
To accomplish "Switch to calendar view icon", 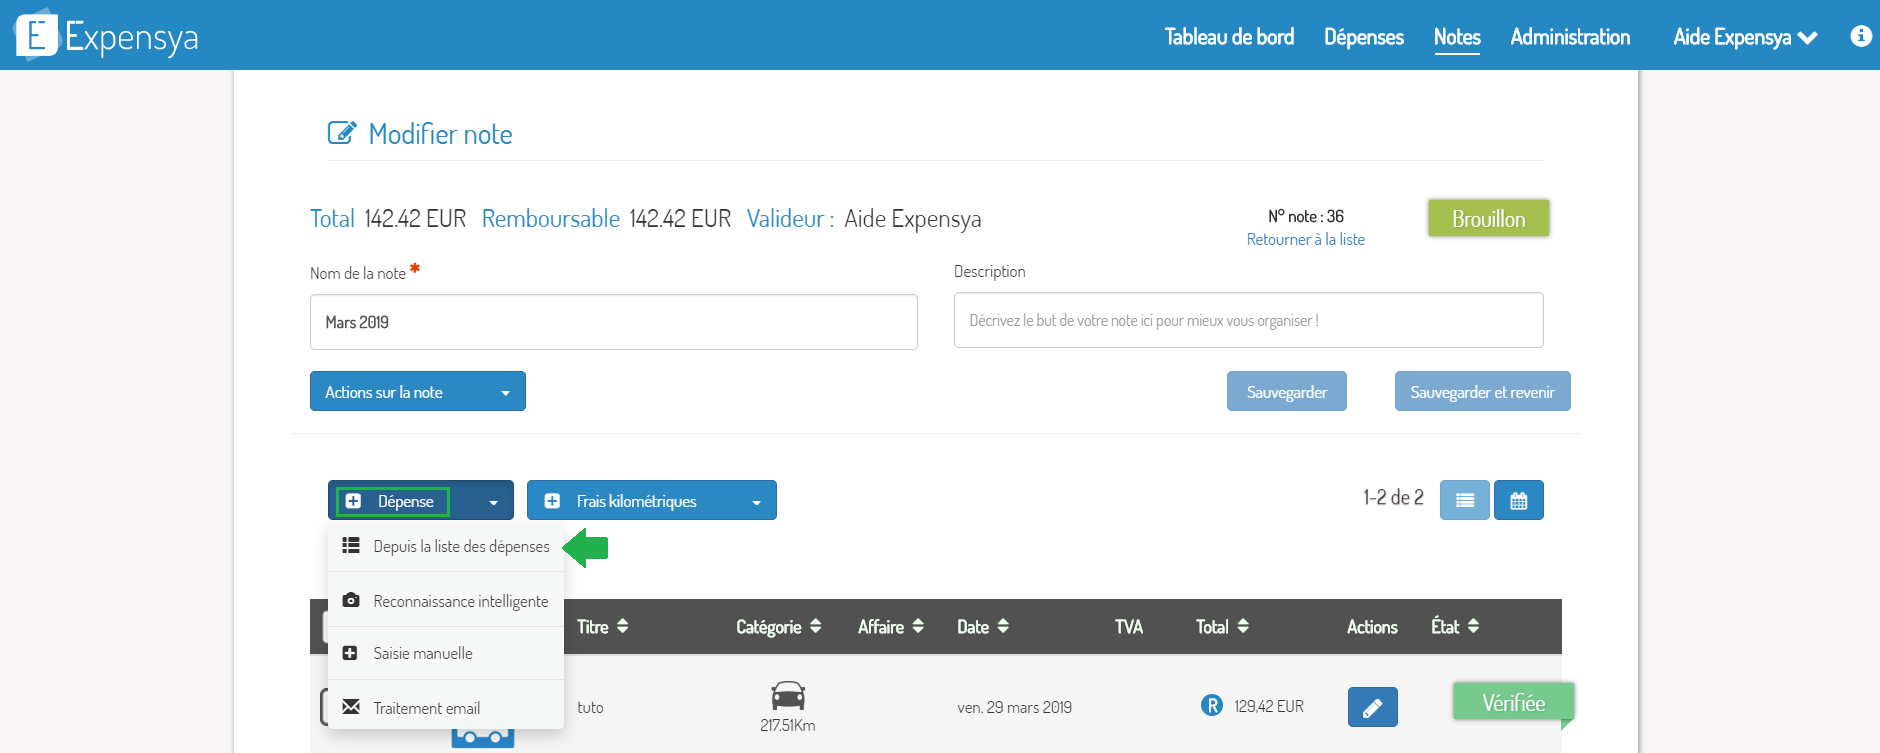I will (1518, 500).
